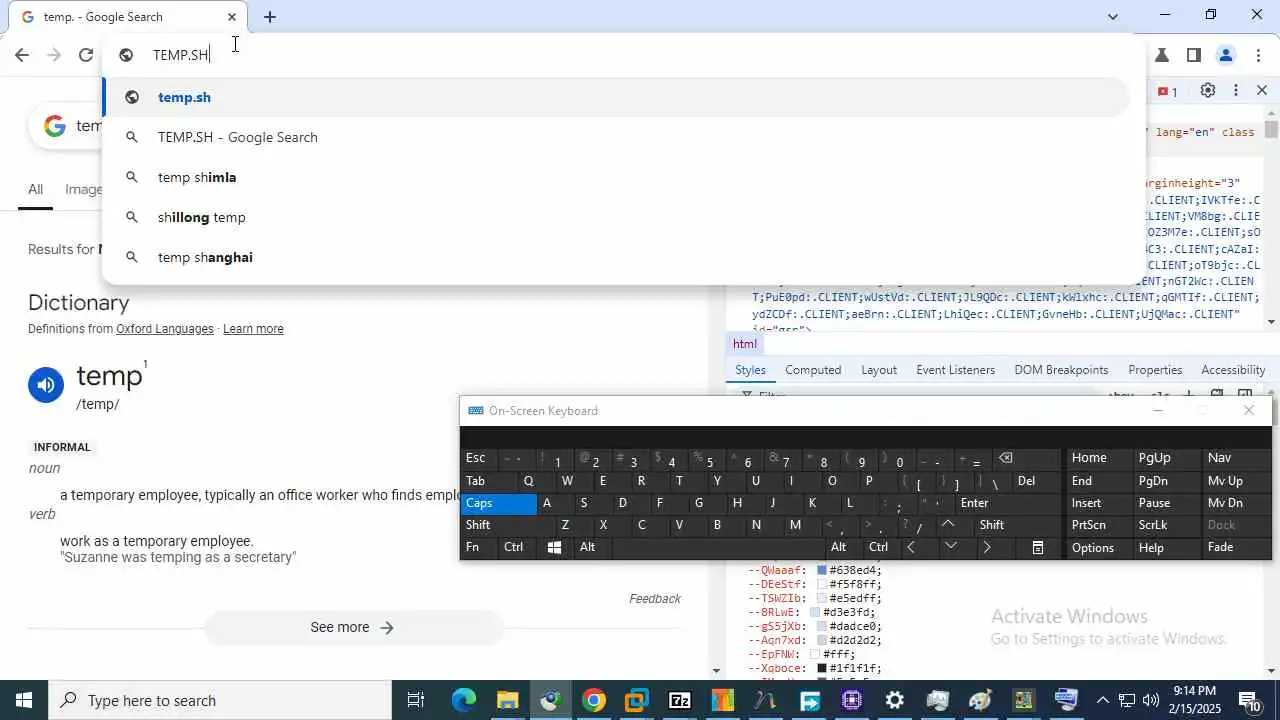Open the Chrome three-dot menu
Screen dimensions: 1280x720
(x=1258, y=55)
